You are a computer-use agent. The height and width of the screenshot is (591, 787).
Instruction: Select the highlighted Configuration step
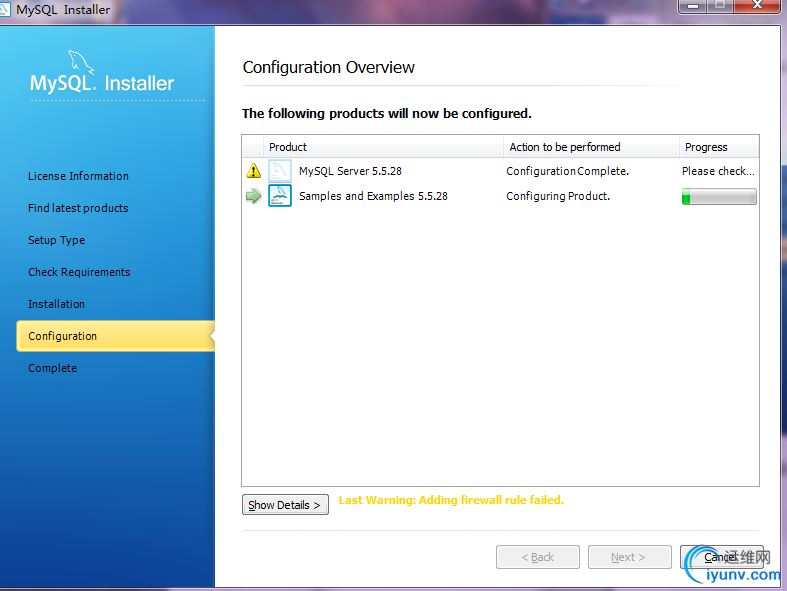pyautogui.click(x=115, y=336)
